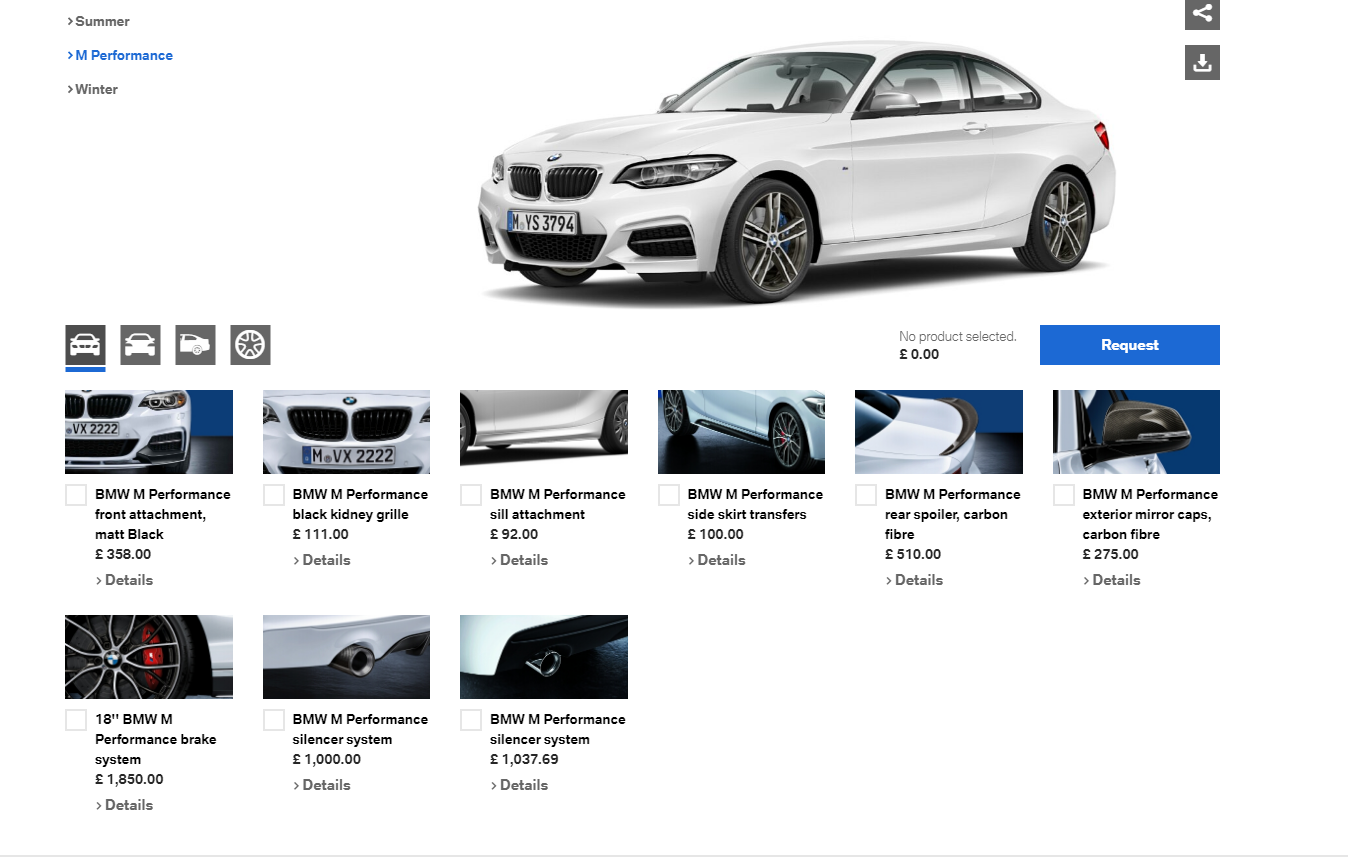This screenshot has width=1348, height=863.
Task: Click the 'BMW M Performance side skirt transfers' title
Action: pyautogui.click(x=755, y=504)
